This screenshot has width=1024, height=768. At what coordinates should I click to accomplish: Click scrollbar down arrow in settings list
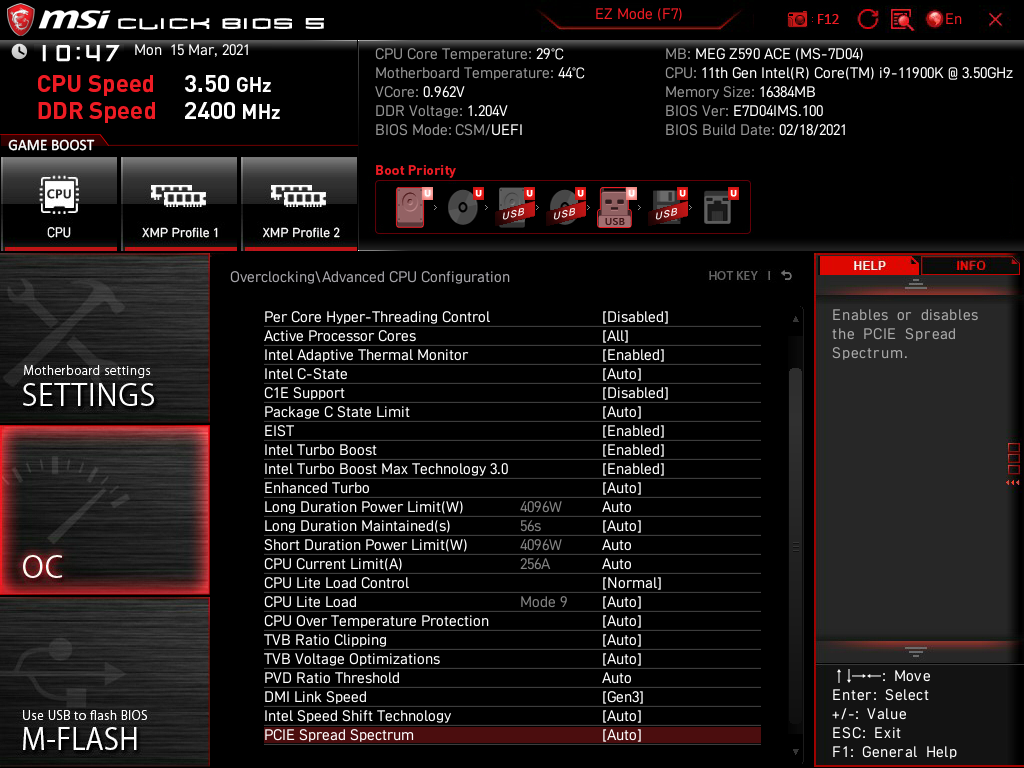click(x=795, y=752)
